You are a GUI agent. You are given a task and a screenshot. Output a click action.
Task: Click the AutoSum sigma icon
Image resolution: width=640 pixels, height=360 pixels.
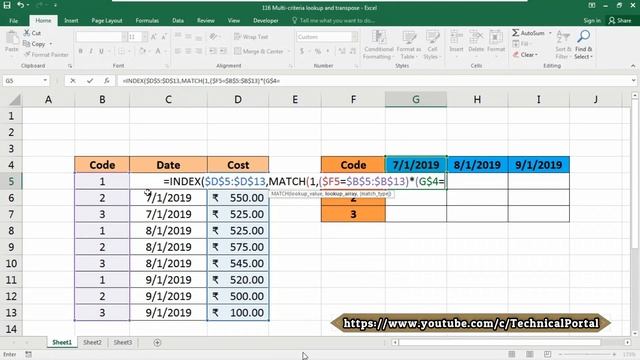coord(516,33)
